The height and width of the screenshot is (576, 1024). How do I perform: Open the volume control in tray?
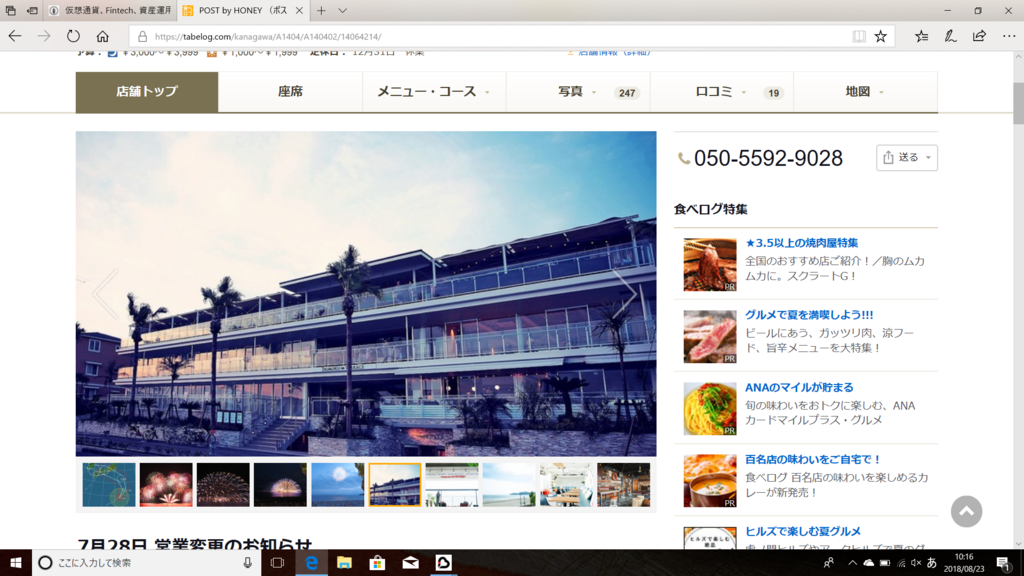(916, 563)
